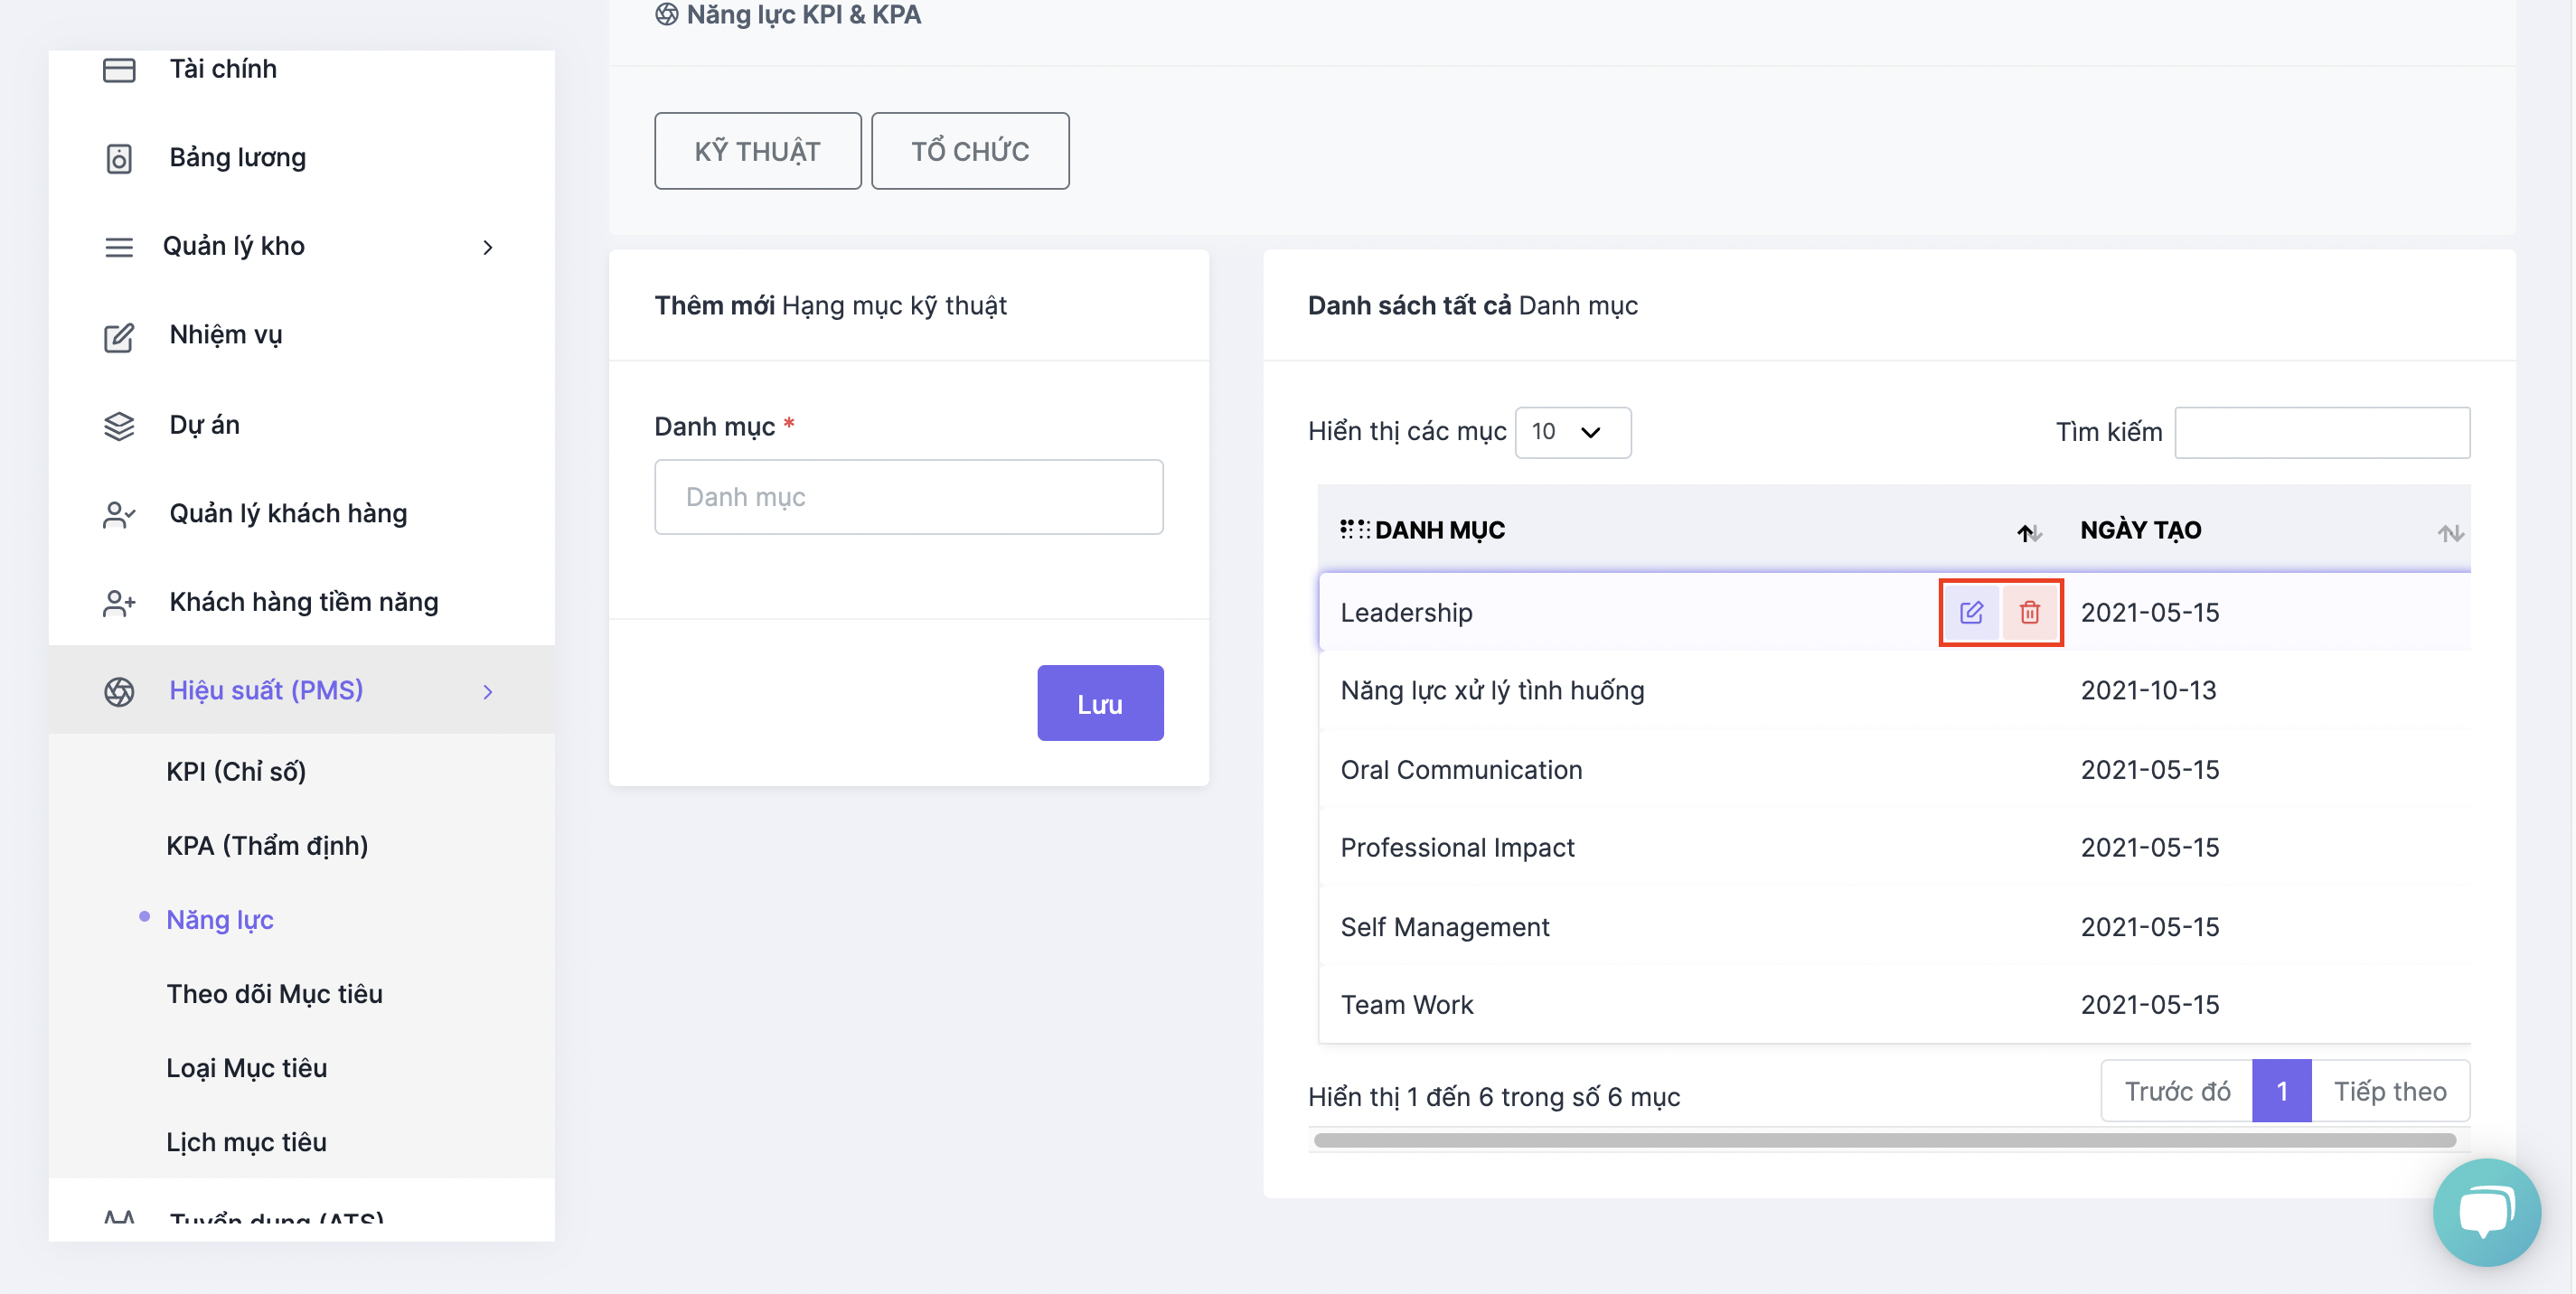Open the chat support bubble
This screenshot has height=1294, width=2576.
(x=2486, y=1212)
